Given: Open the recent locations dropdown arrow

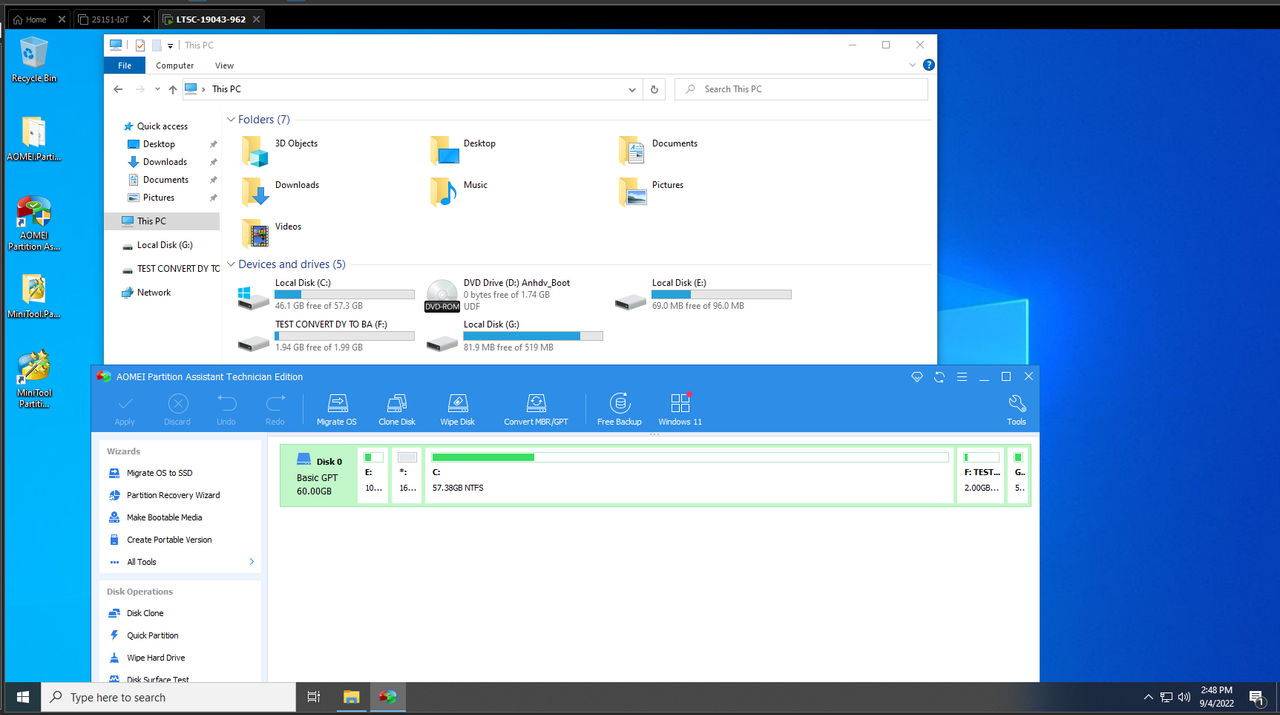Looking at the screenshot, I should (x=156, y=89).
